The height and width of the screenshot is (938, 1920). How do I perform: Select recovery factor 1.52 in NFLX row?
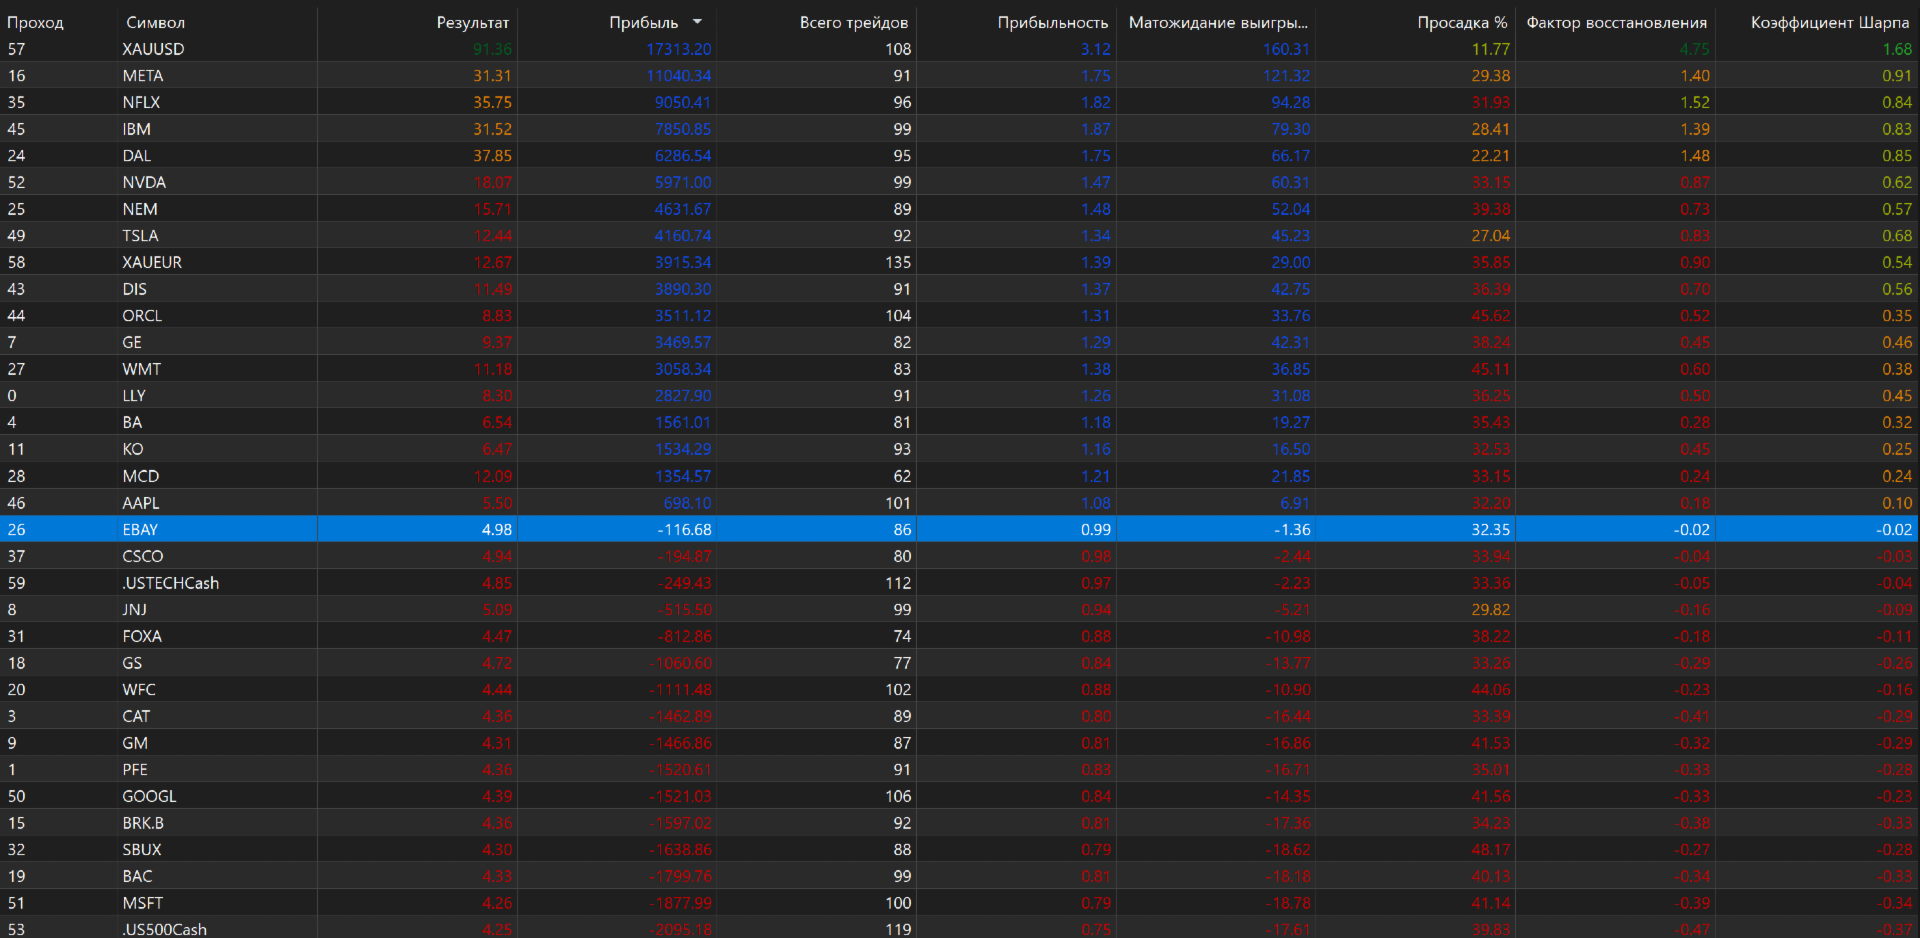click(1695, 102)
